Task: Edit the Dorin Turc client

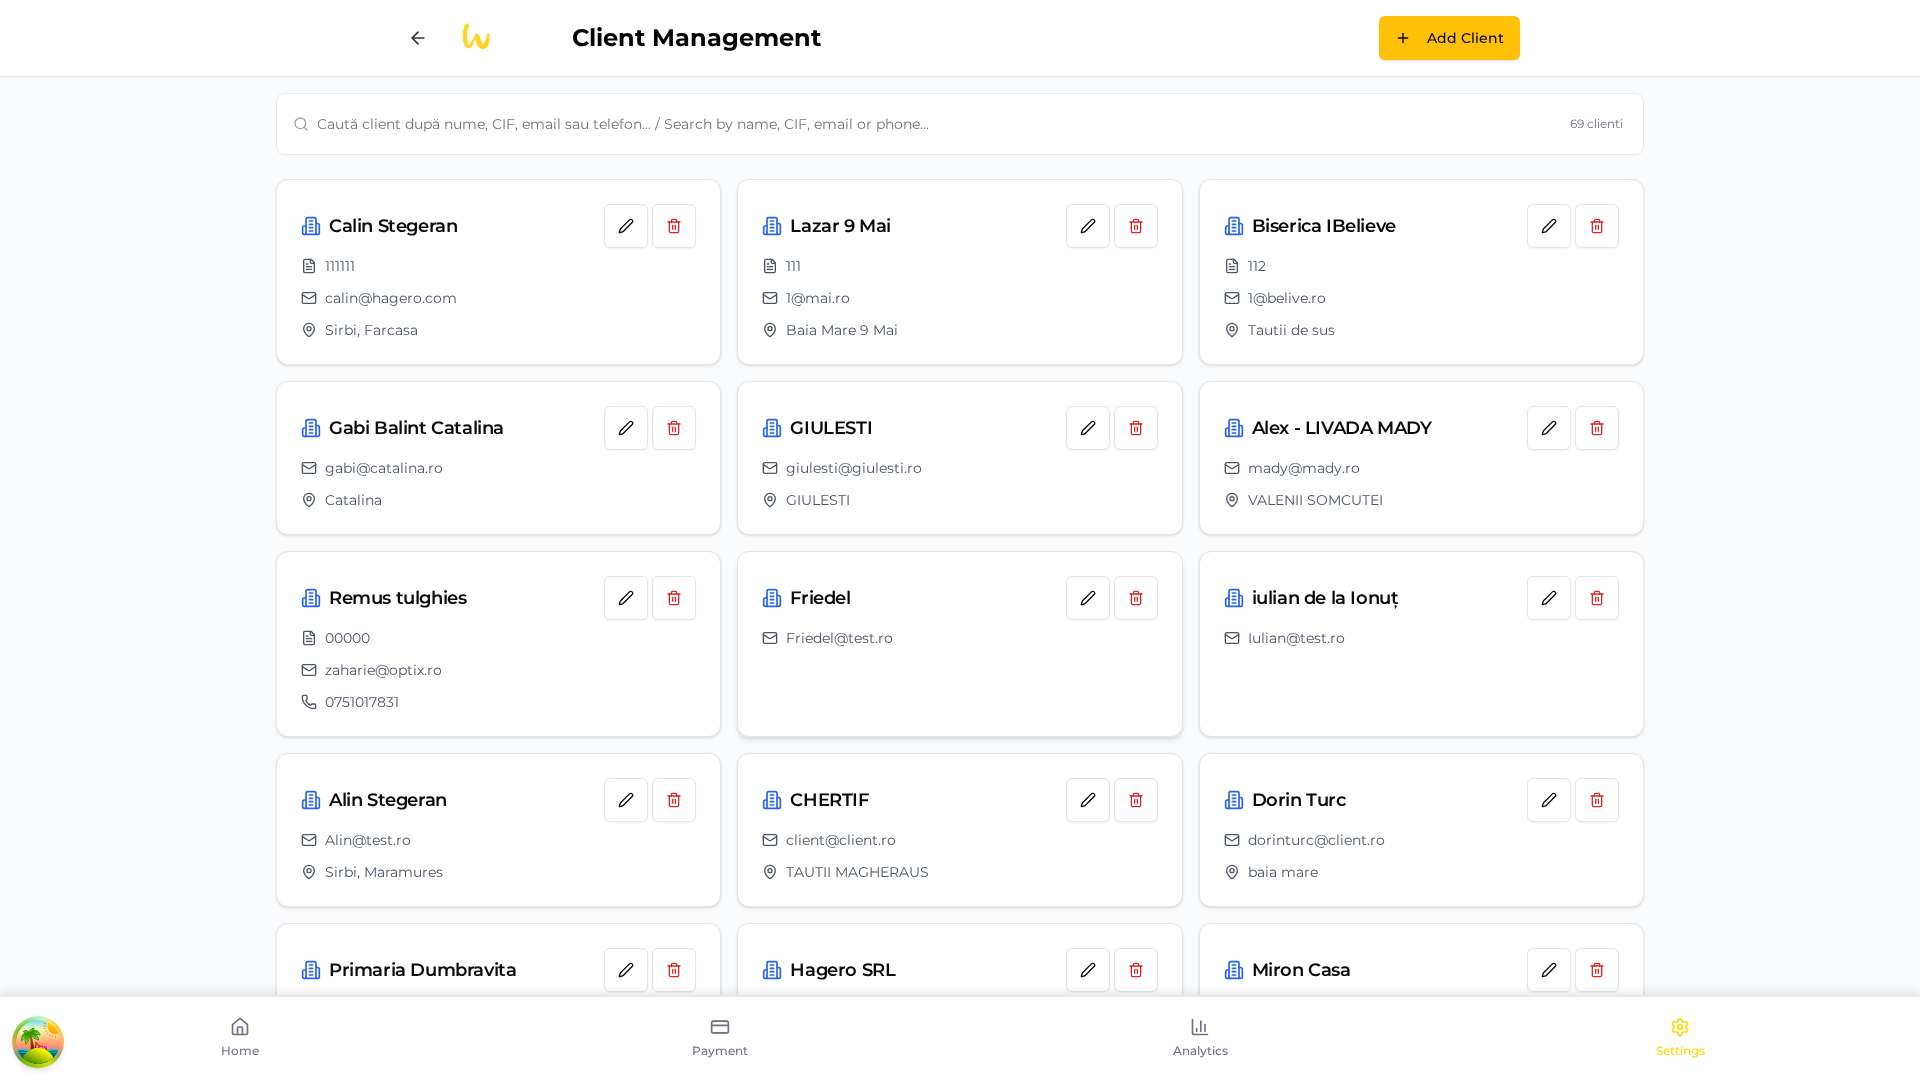Action: pos(1549,800)
